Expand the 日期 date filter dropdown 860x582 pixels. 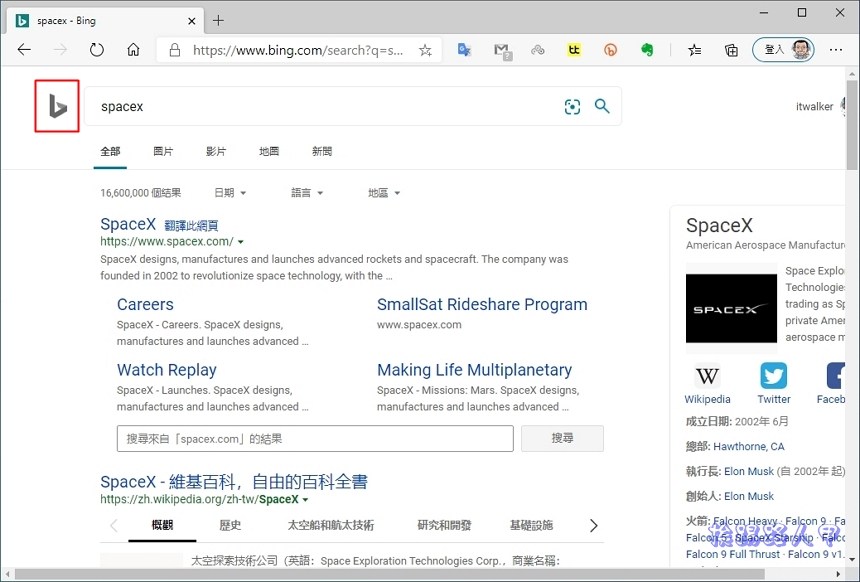click(x=230, y=193)
